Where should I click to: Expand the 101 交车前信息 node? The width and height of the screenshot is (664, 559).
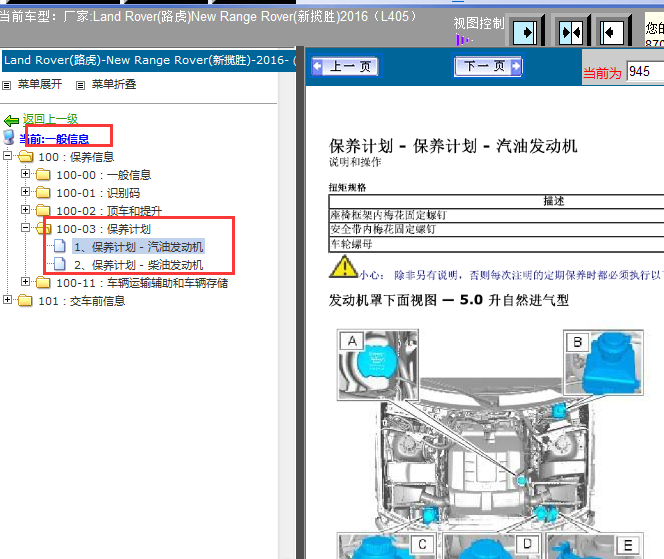click(7, 300)
